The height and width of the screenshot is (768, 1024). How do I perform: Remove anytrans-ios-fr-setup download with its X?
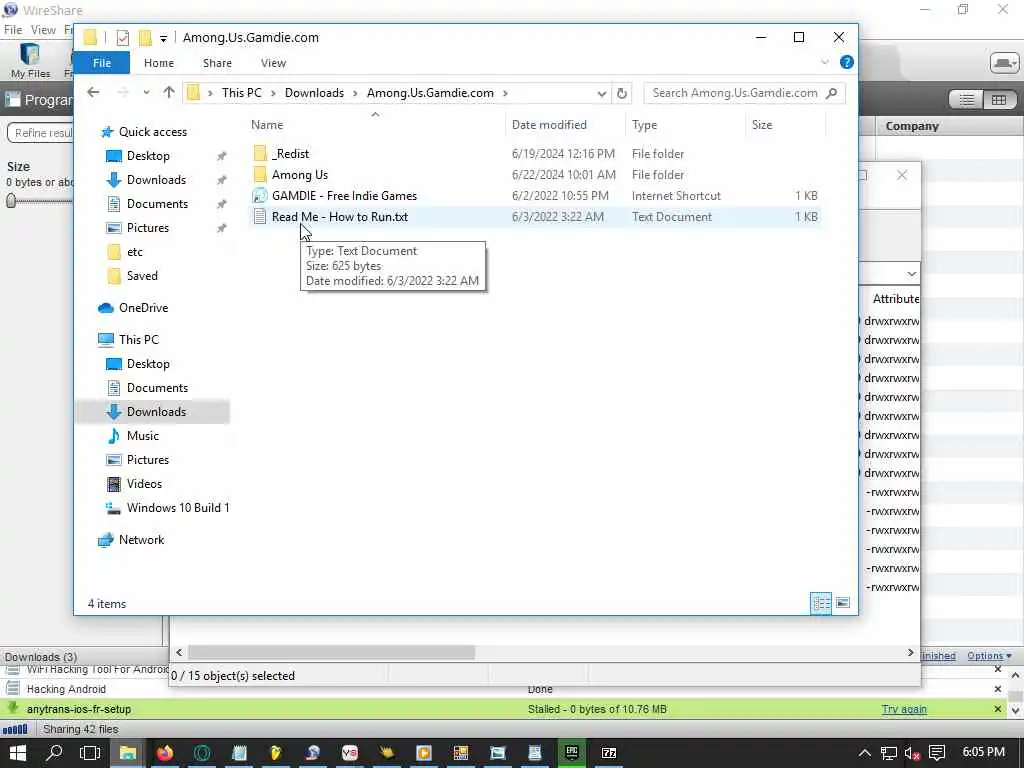tap(998, 709)
